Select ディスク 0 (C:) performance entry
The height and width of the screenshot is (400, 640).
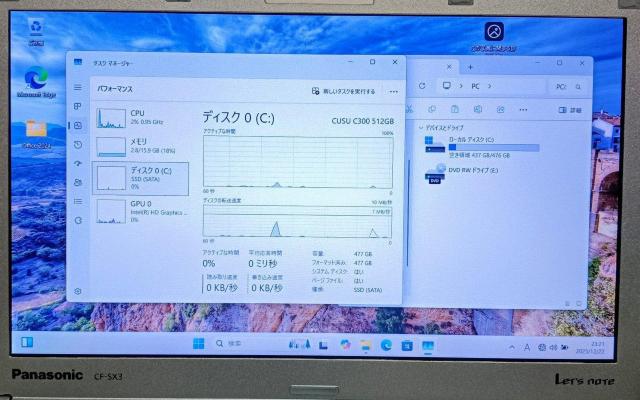point(141,178)
